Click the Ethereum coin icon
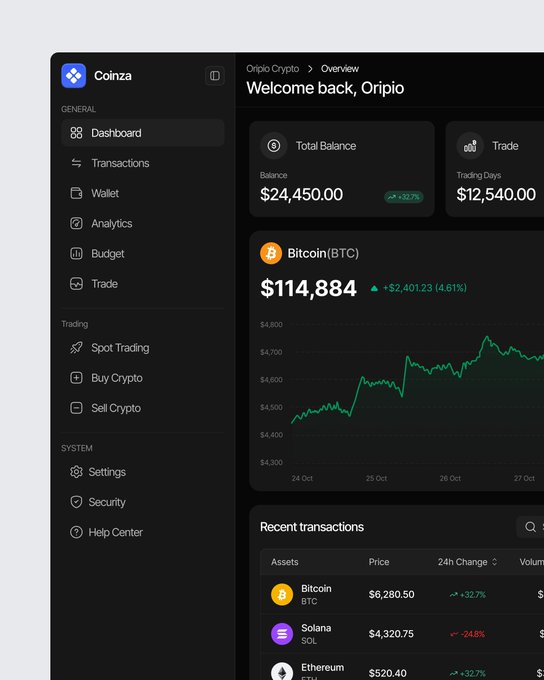544x680 pixels. coord(282,673)
